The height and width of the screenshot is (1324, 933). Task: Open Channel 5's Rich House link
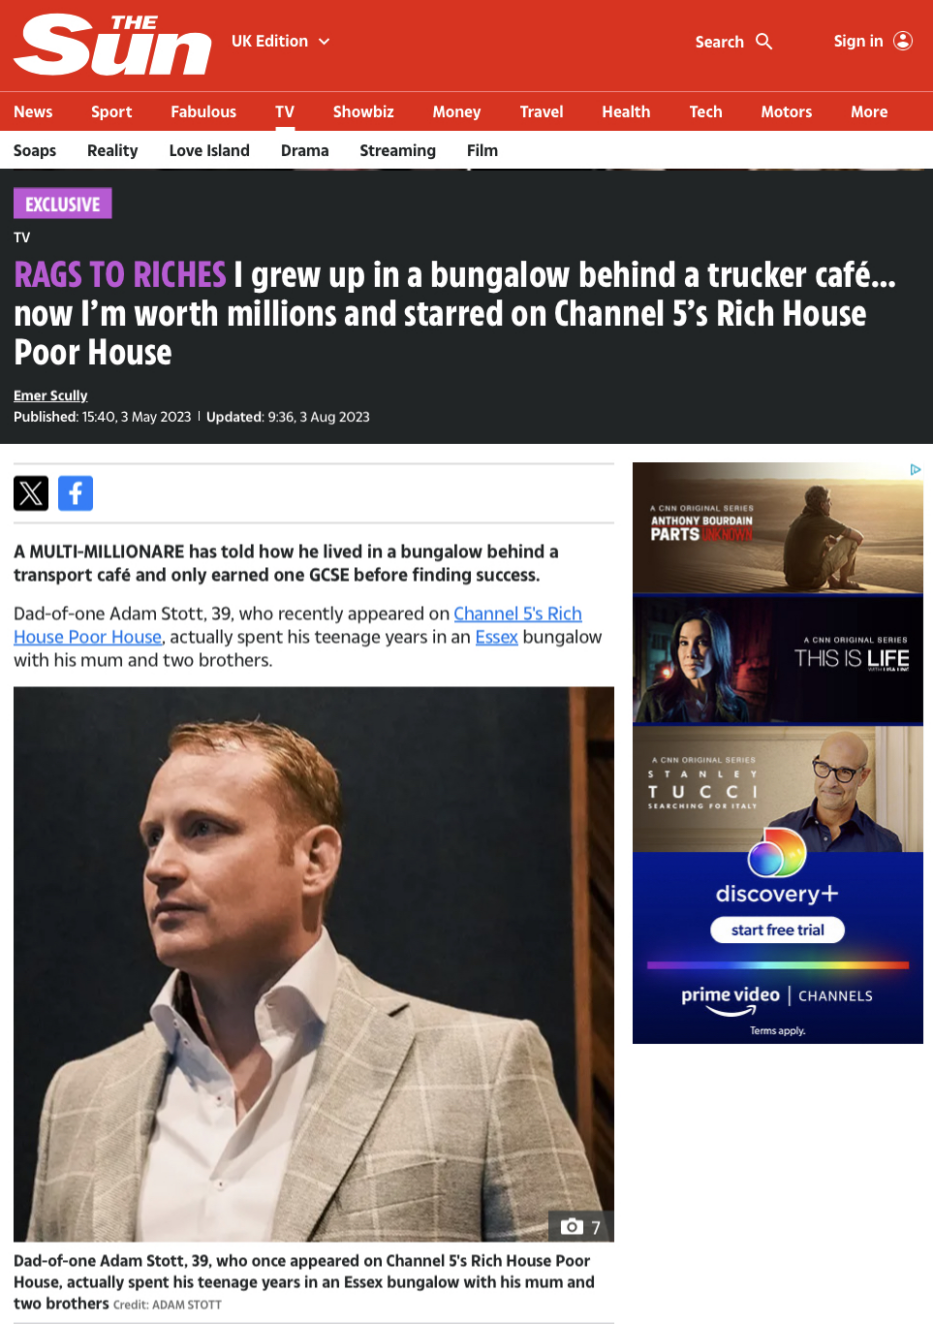pyautogui.click(x=298, y=625)
